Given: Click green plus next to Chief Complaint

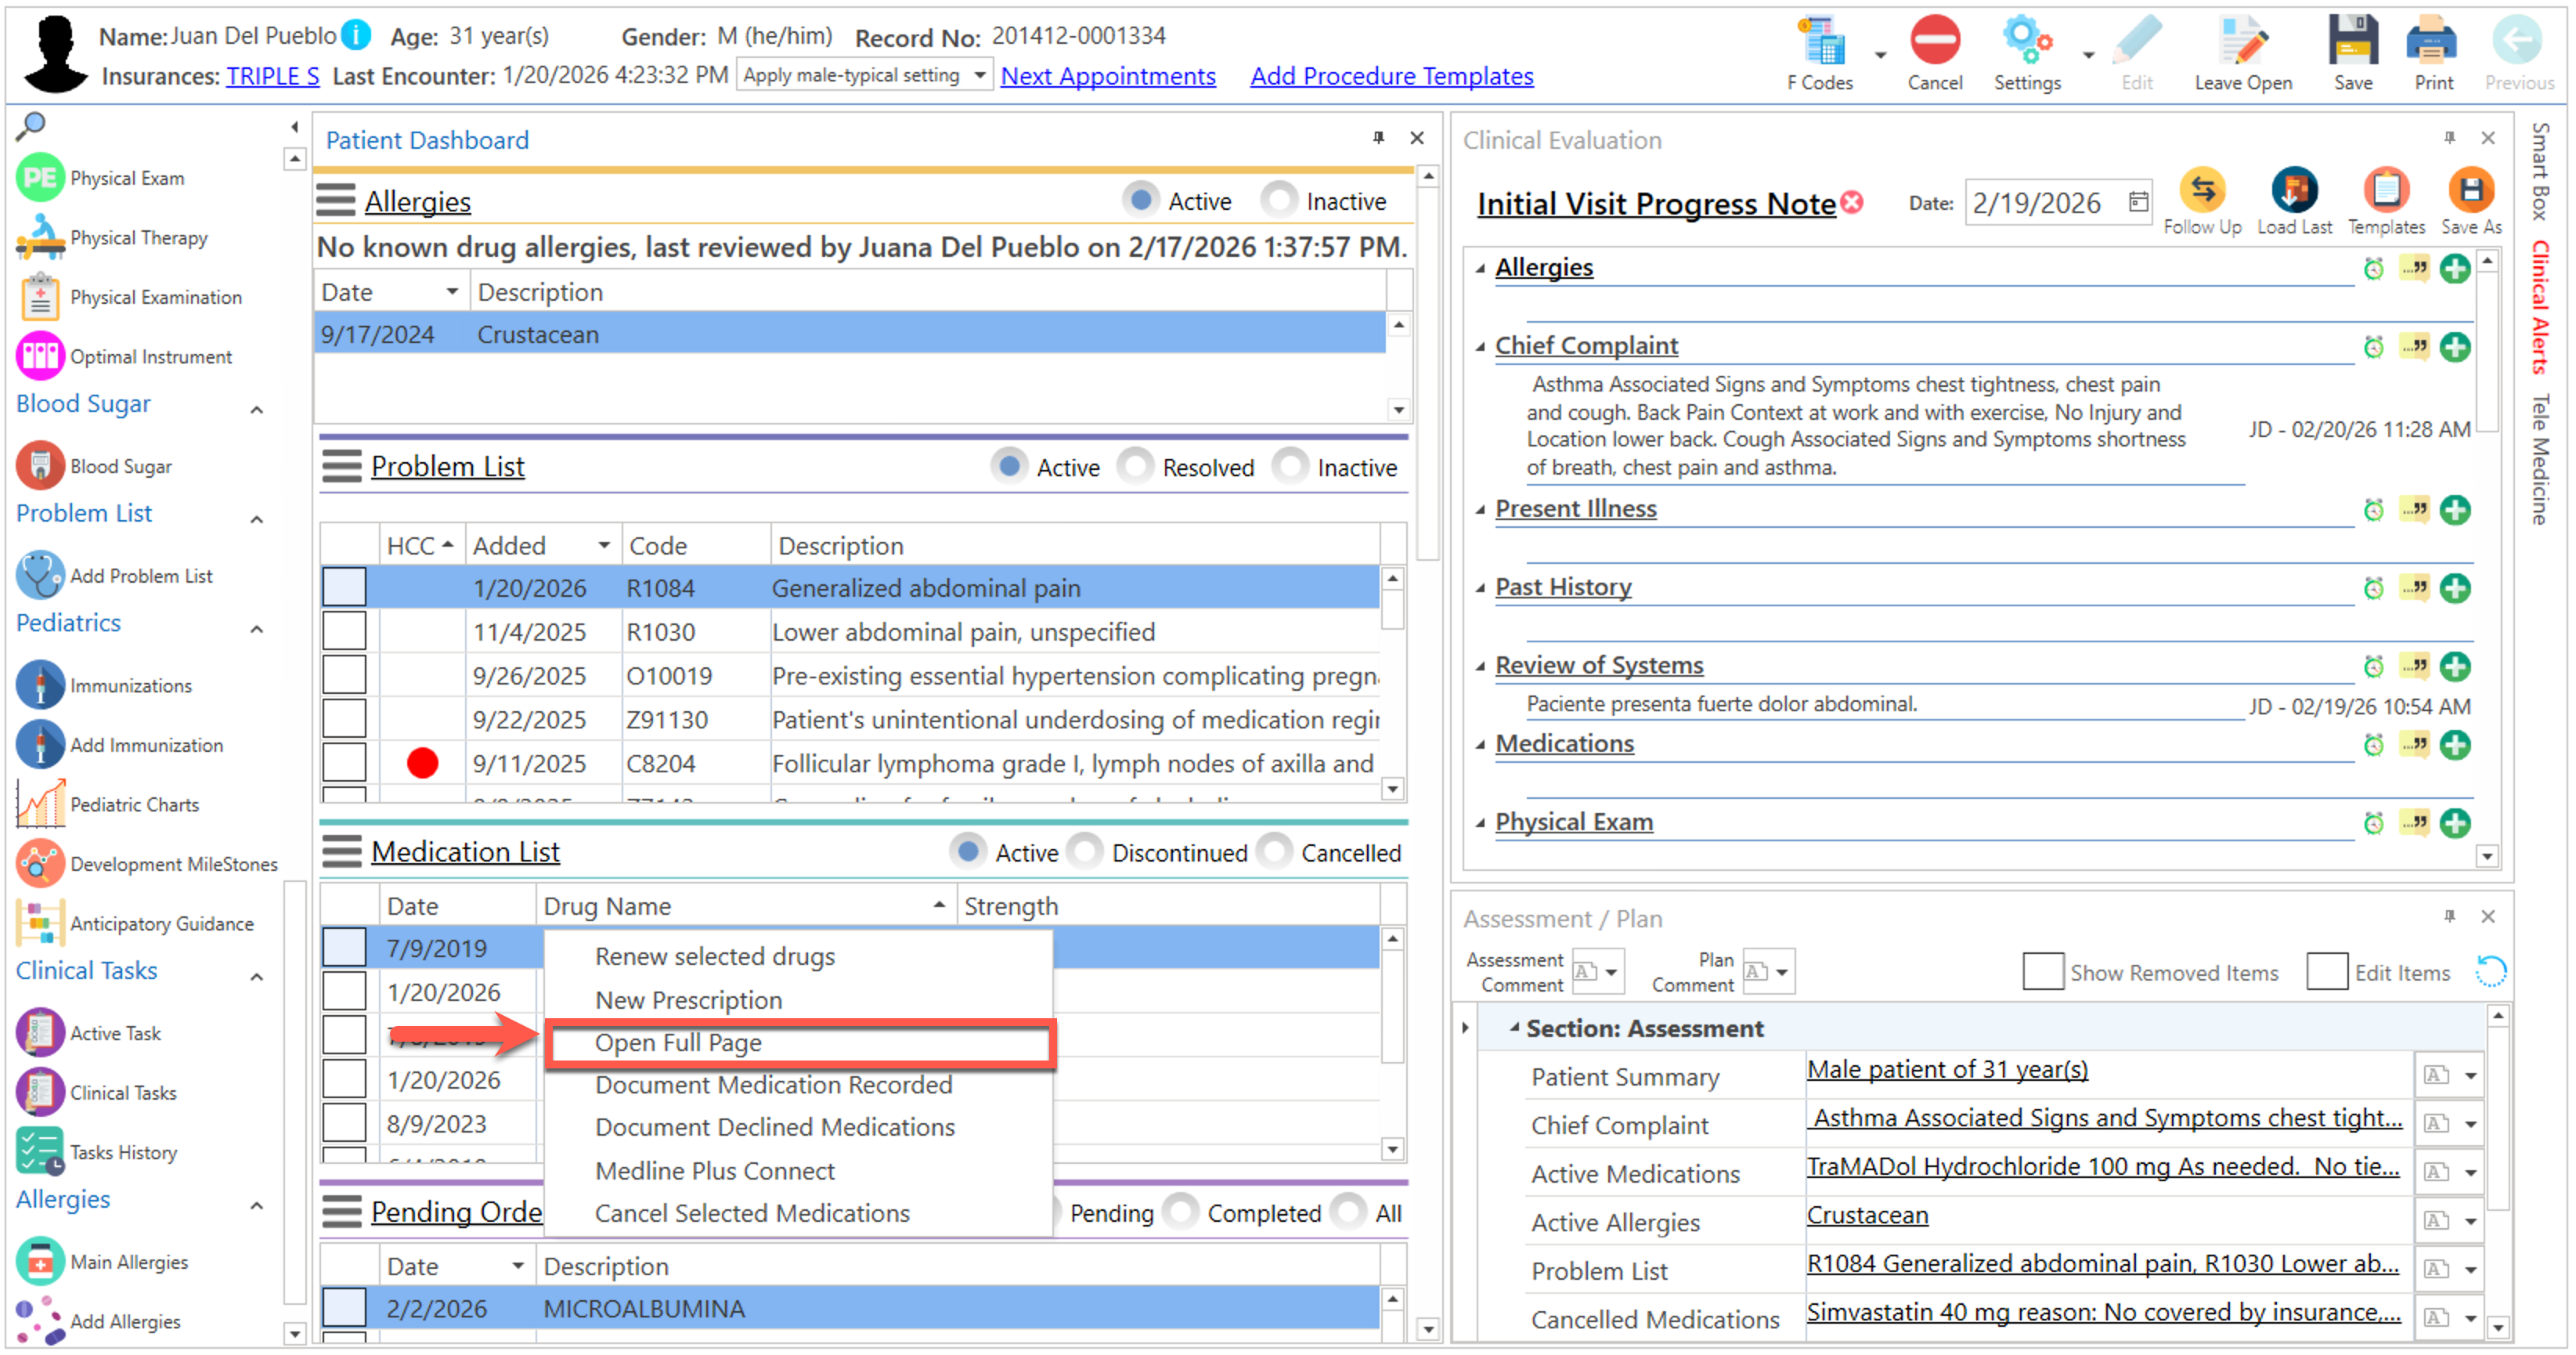Looking at the screenshot, I should coord(2455,348).
